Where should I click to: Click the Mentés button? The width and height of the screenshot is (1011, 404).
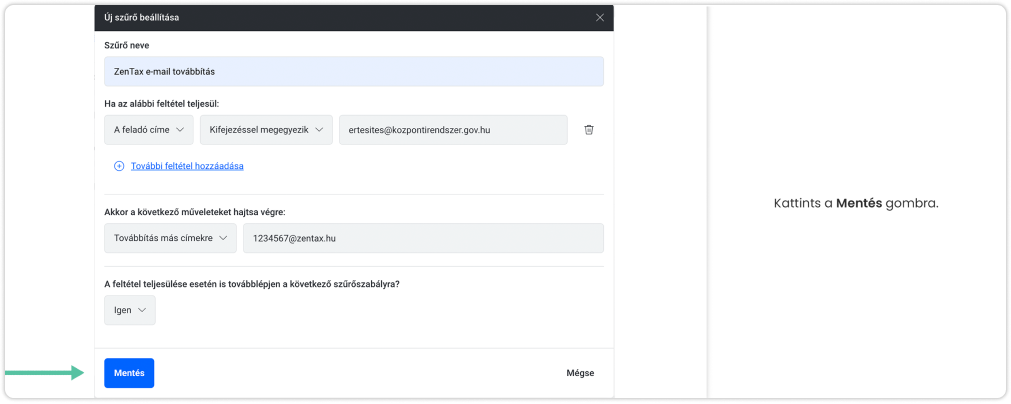pos(129,373)
